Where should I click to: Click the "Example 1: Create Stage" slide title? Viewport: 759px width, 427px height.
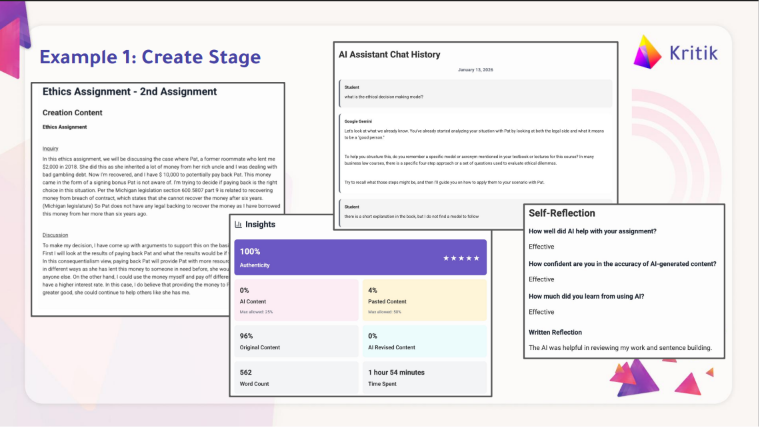(150, 57)
